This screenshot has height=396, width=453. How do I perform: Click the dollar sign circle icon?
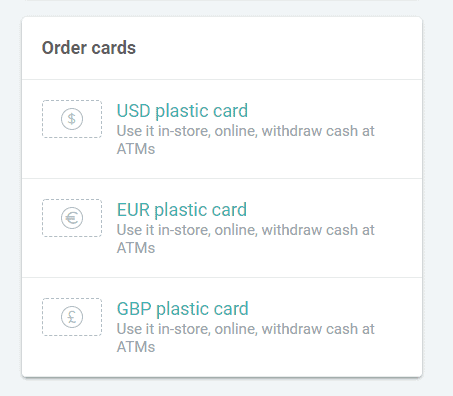click(x=72, y=119)
